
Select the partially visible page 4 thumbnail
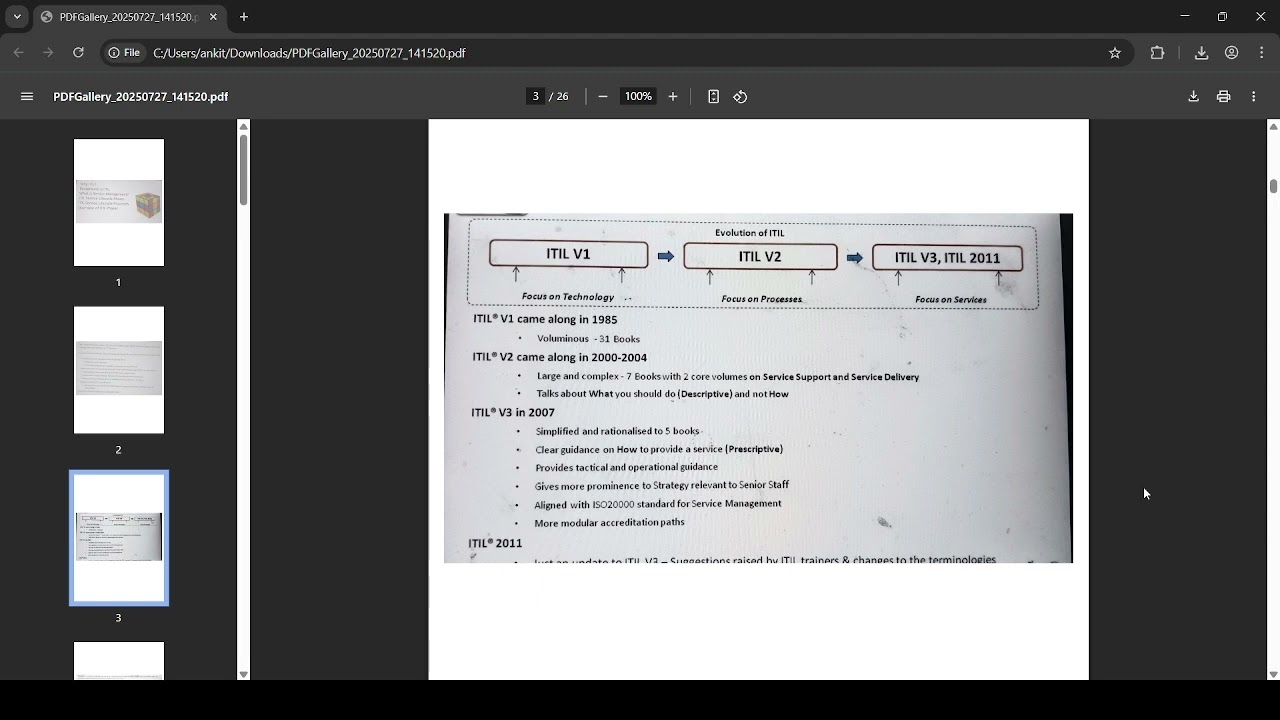[119, 661]
